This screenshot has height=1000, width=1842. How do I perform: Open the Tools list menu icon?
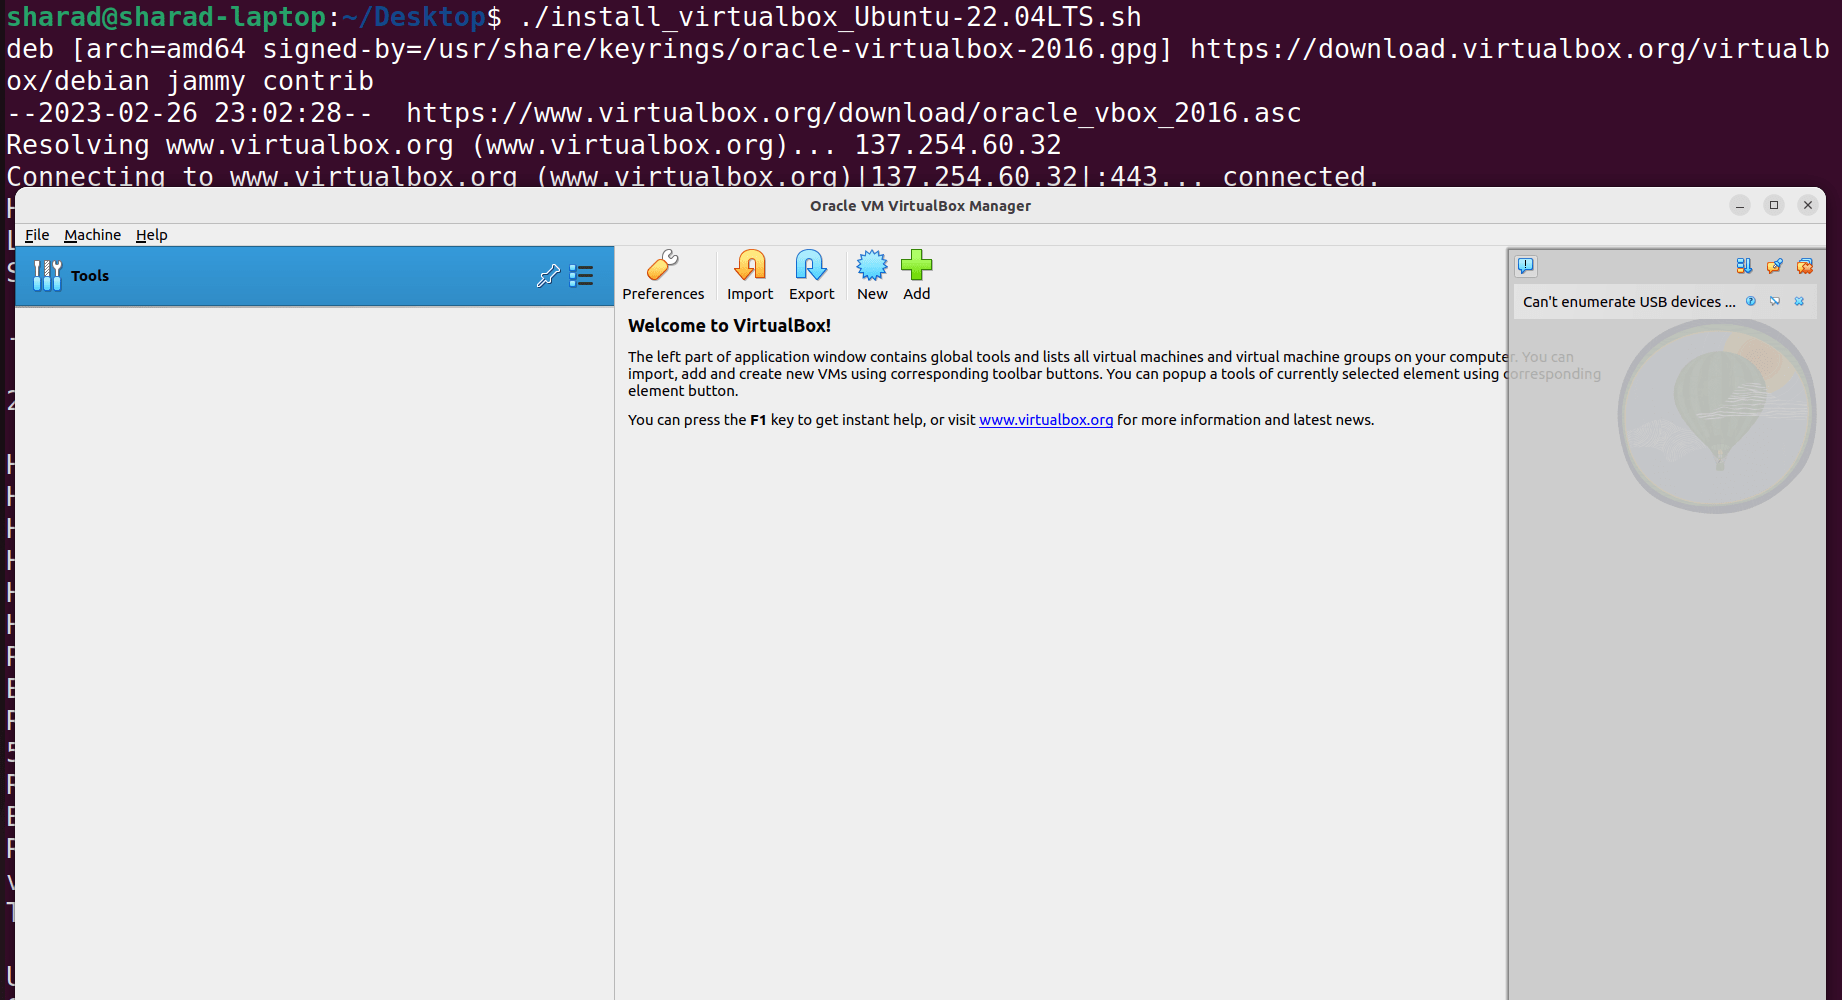click(582, 276)
